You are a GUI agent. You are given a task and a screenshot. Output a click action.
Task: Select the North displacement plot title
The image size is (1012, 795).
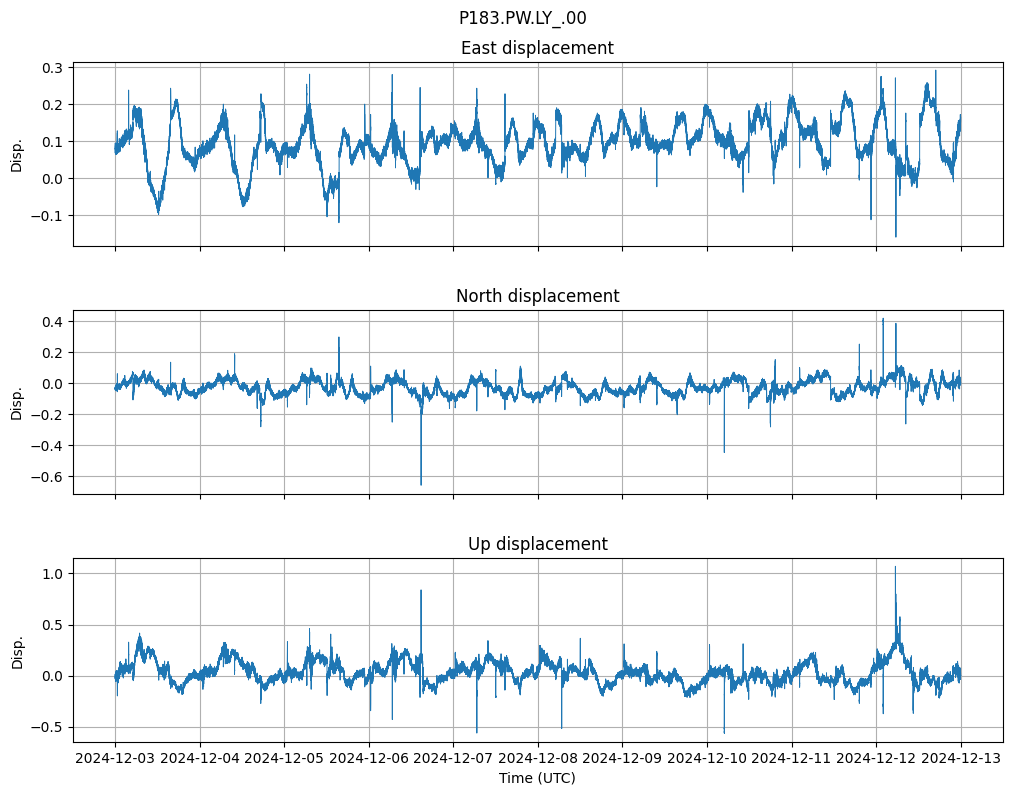coord(537,296)
